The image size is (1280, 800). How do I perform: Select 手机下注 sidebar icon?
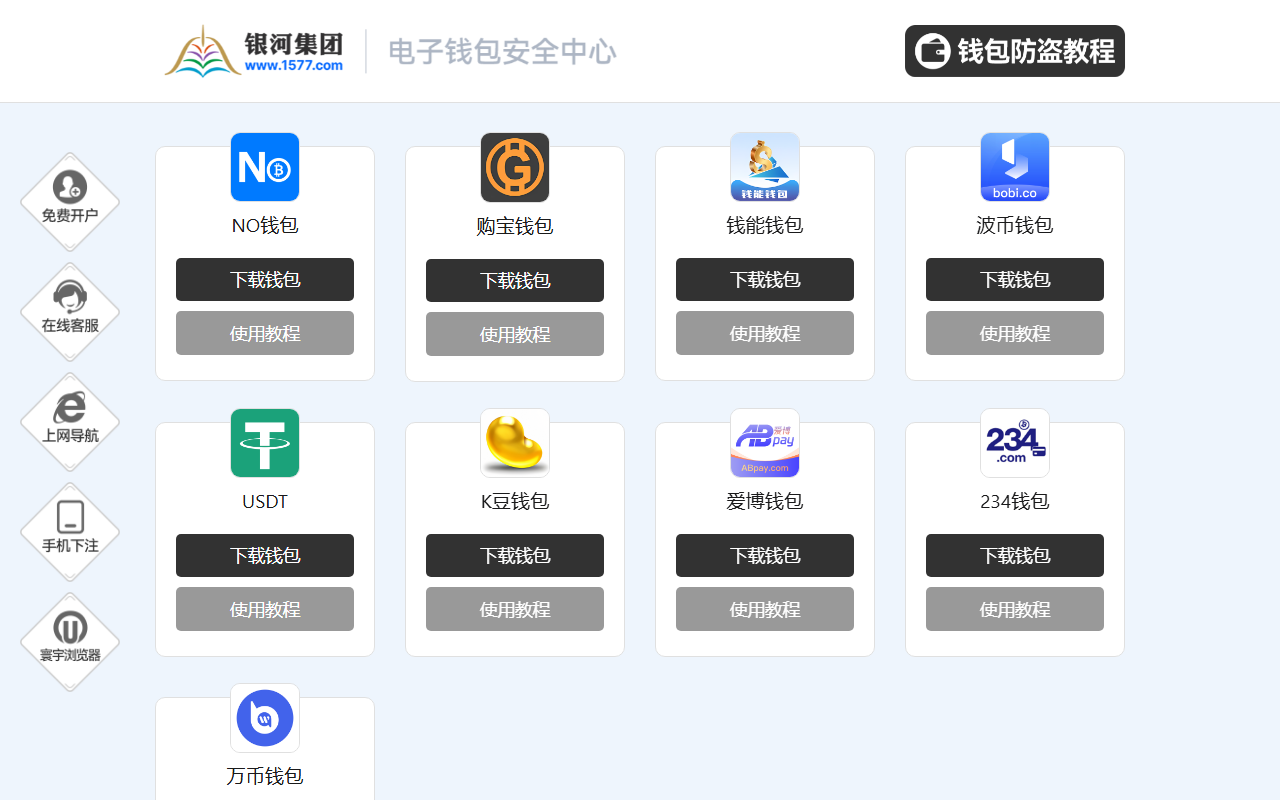pos(70,532)
